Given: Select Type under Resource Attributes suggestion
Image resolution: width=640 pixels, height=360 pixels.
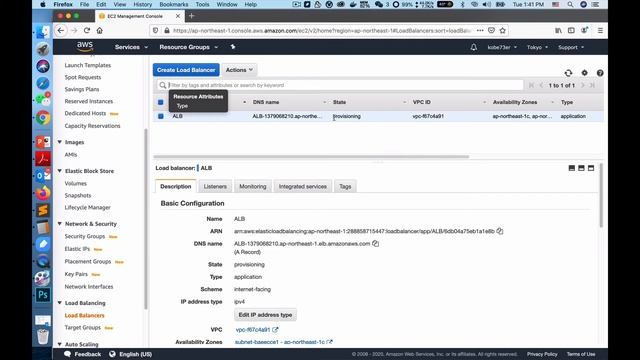Looking at the screenshot, I should pyautogui.click(x=182, y=106).
